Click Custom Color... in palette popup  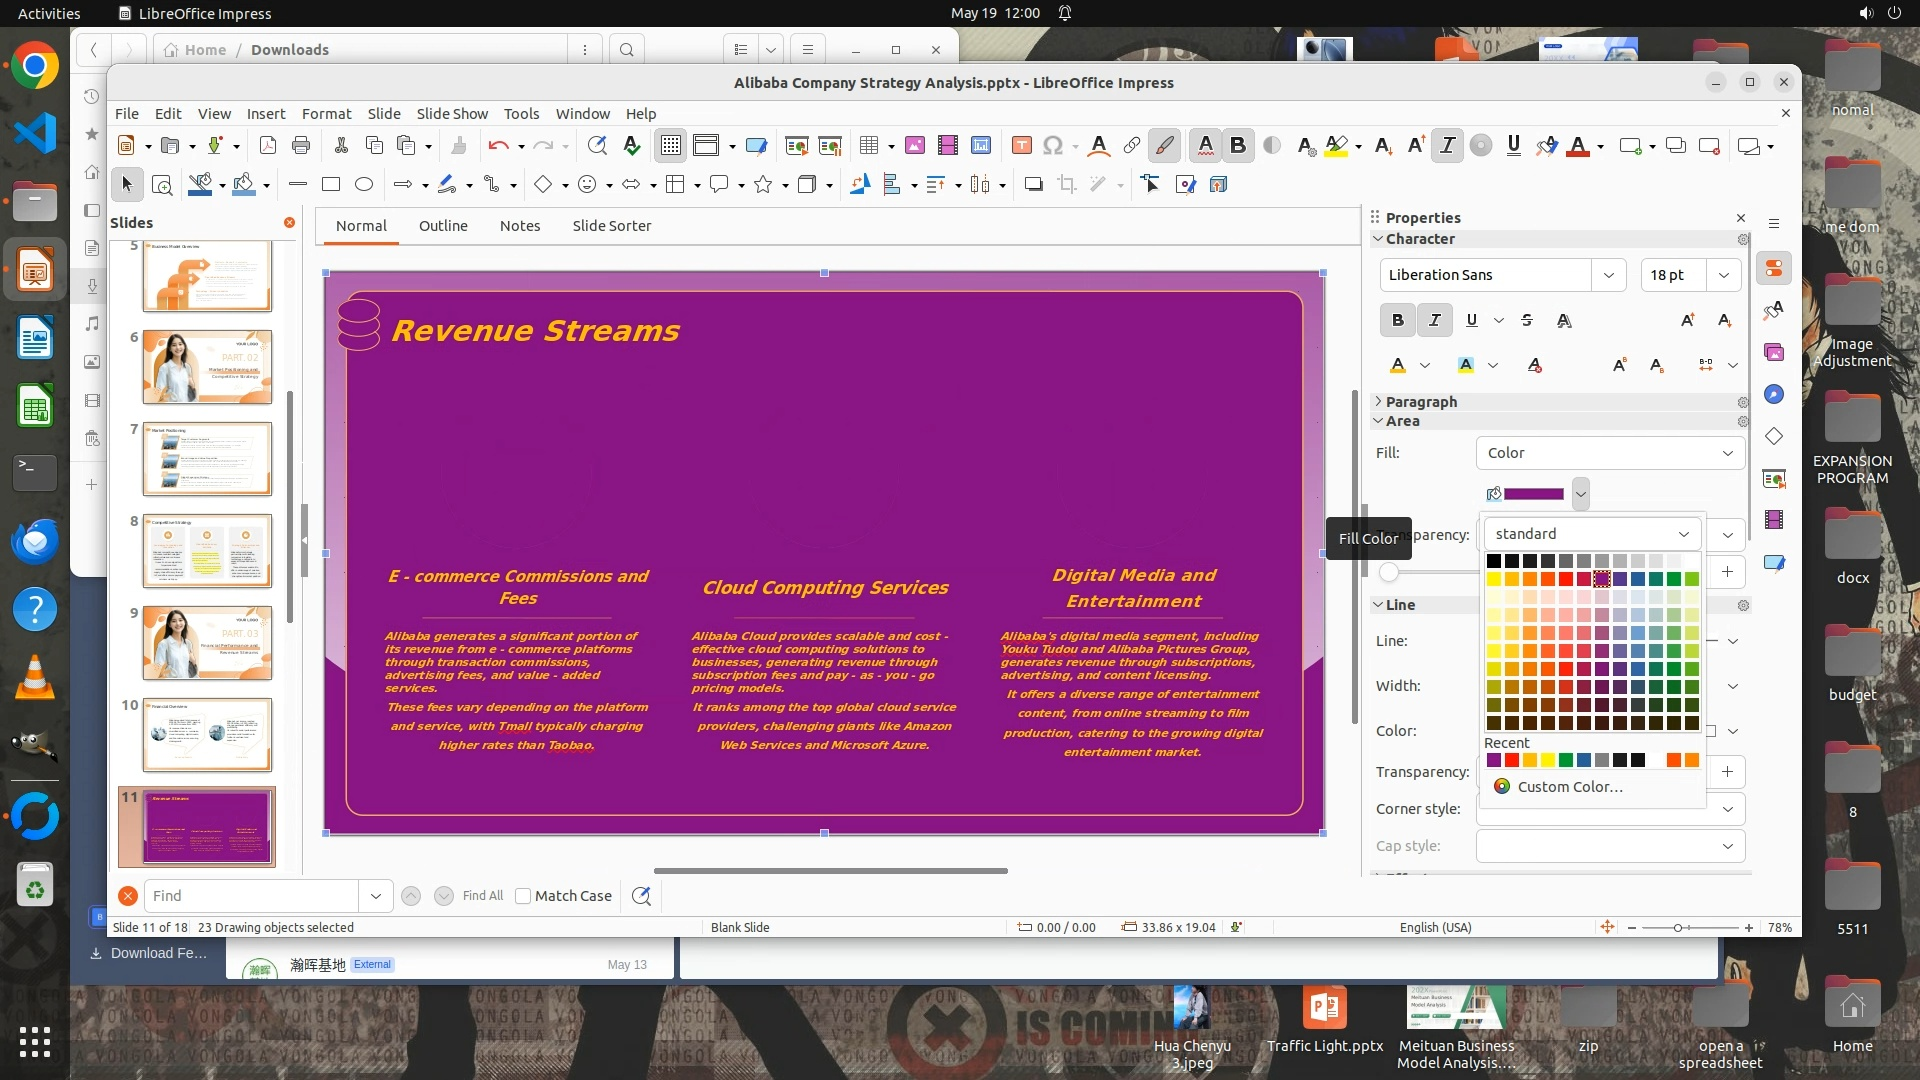pos(1569,787)
